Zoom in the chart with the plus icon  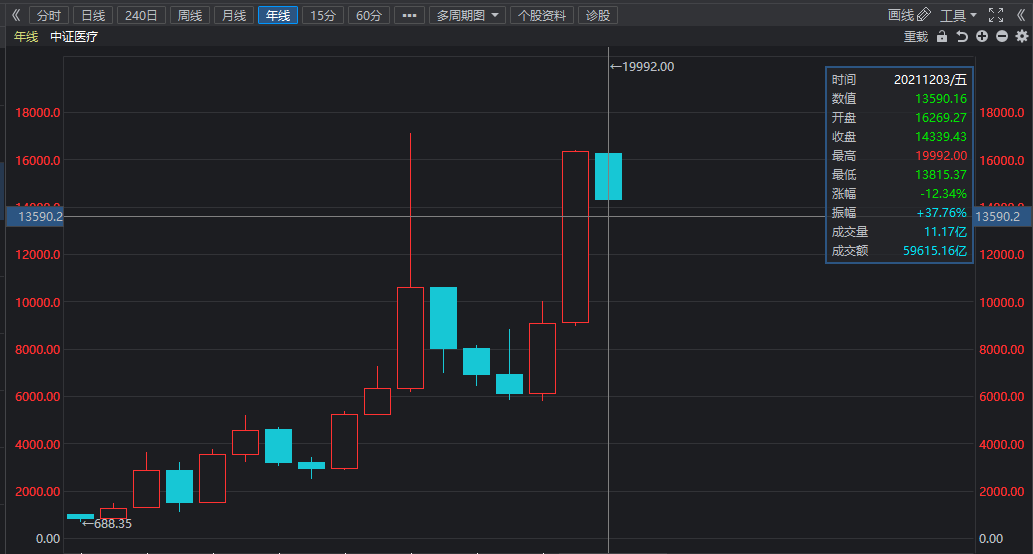pos(982,37)
